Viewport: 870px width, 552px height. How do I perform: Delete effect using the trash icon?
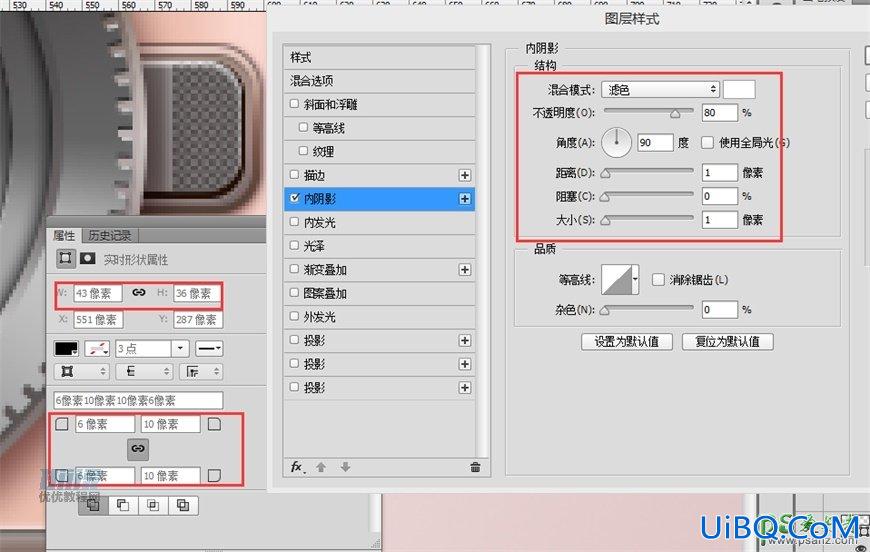click(x=476, y=467)
